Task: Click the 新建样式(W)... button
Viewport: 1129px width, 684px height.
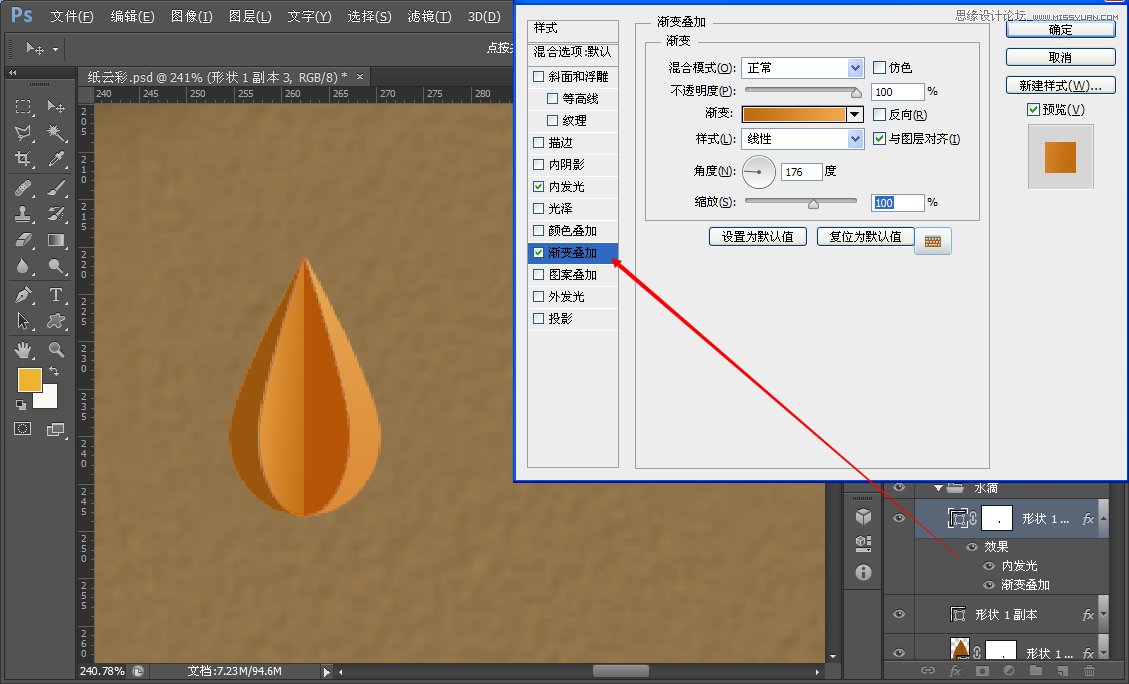Action: point(1061,86)
